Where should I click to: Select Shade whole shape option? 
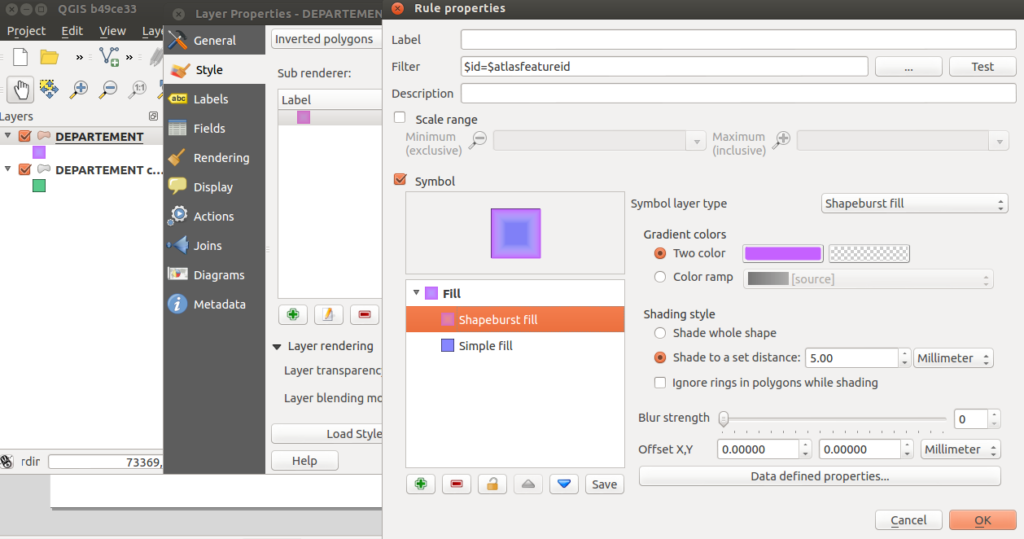(x=660, y=333)
